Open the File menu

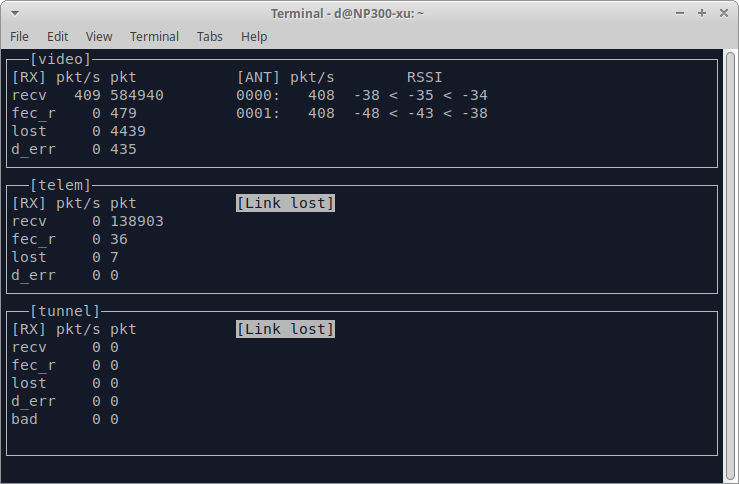[19, 36]
